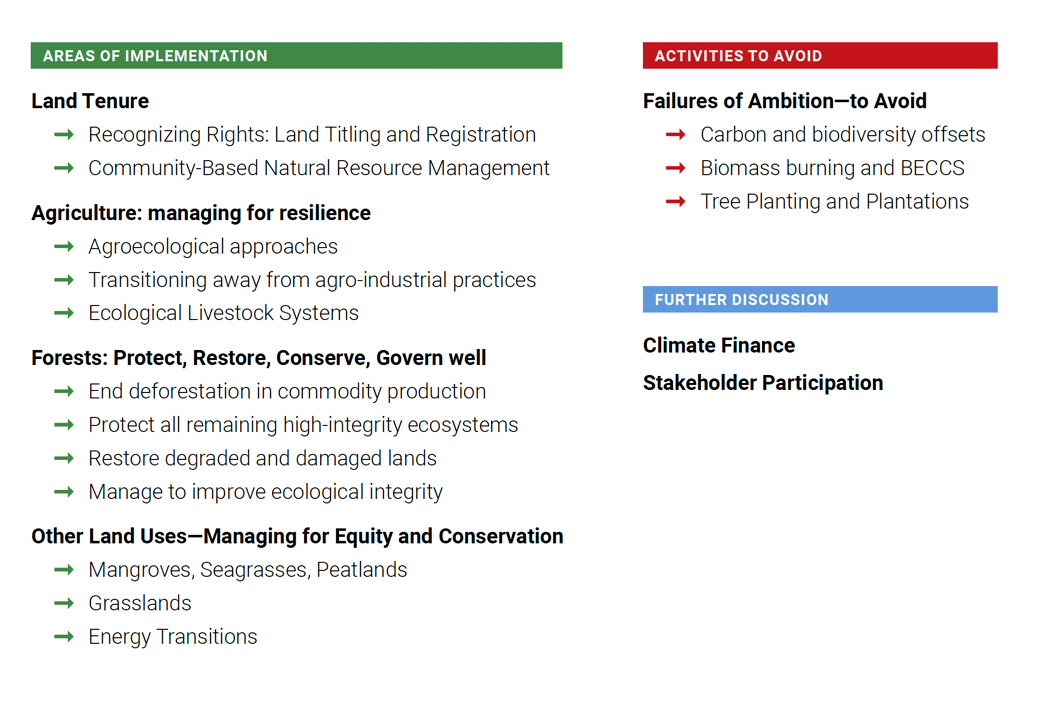Image resolution: width=1038 pixels, height=706 pixels.
Task: Click the red arrow beside Tree Planting and Plantations
Action: click(676, 201)
